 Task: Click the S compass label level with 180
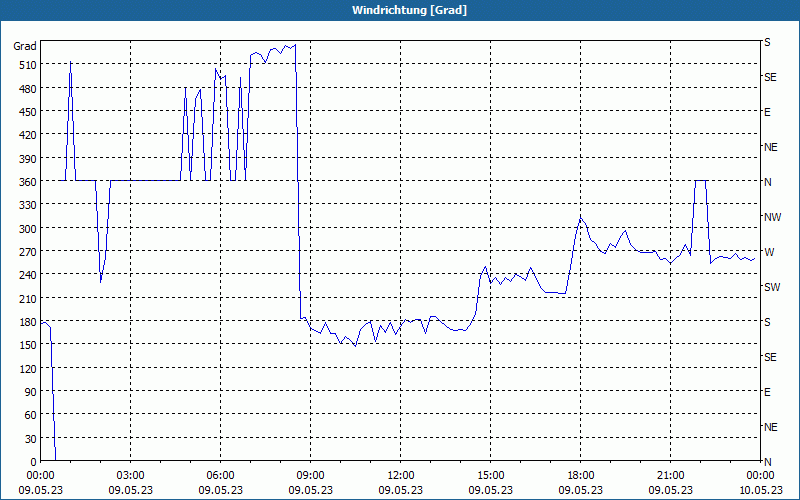[767, 322]
